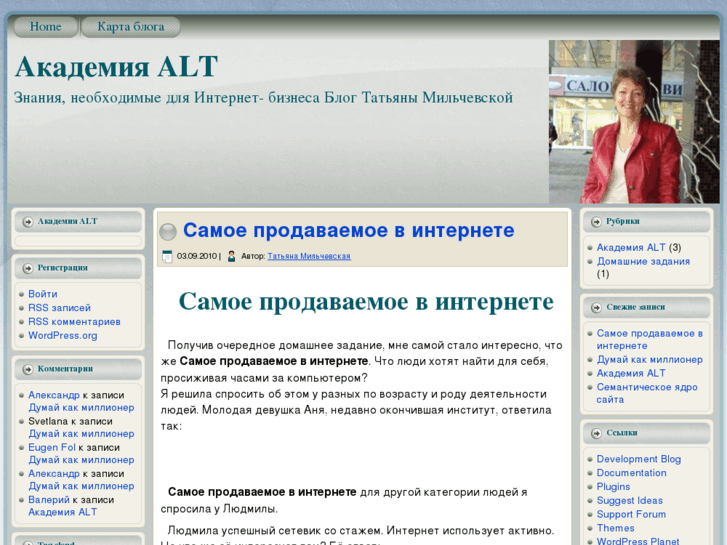Open Development Blog link
The width and height of the screenshot is (727, 545).
(x=638, y=459)
